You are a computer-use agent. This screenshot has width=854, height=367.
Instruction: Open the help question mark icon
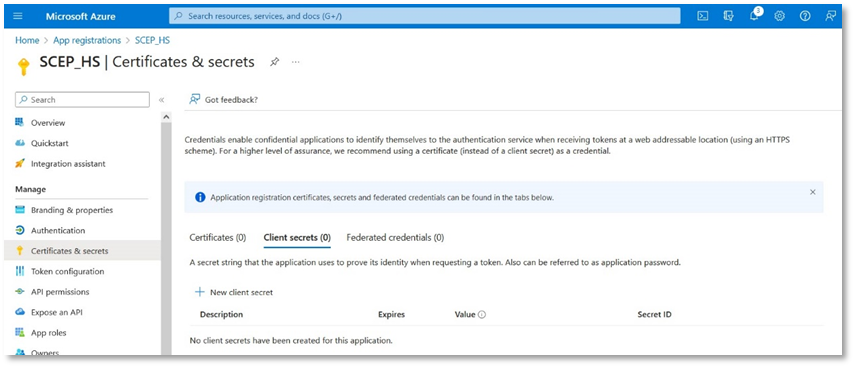point(805,16)
